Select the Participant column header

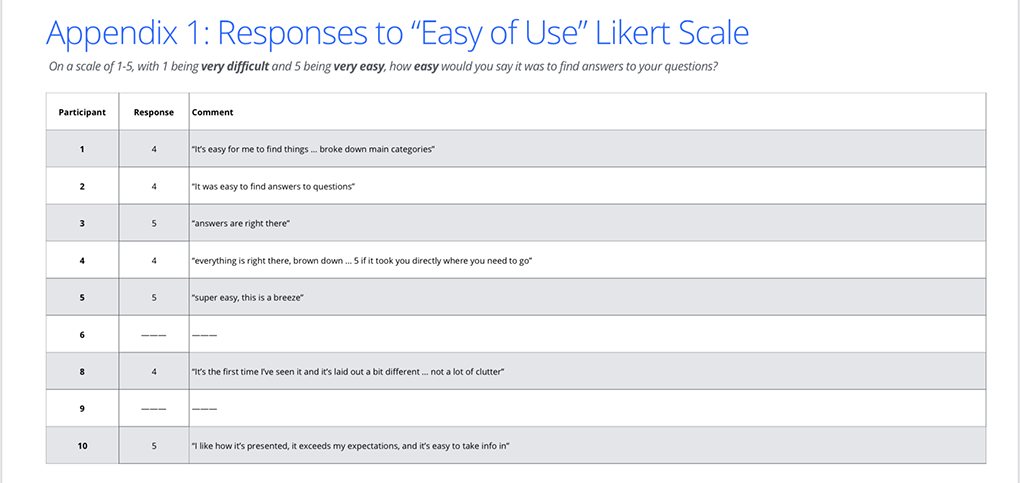point(82,112)
